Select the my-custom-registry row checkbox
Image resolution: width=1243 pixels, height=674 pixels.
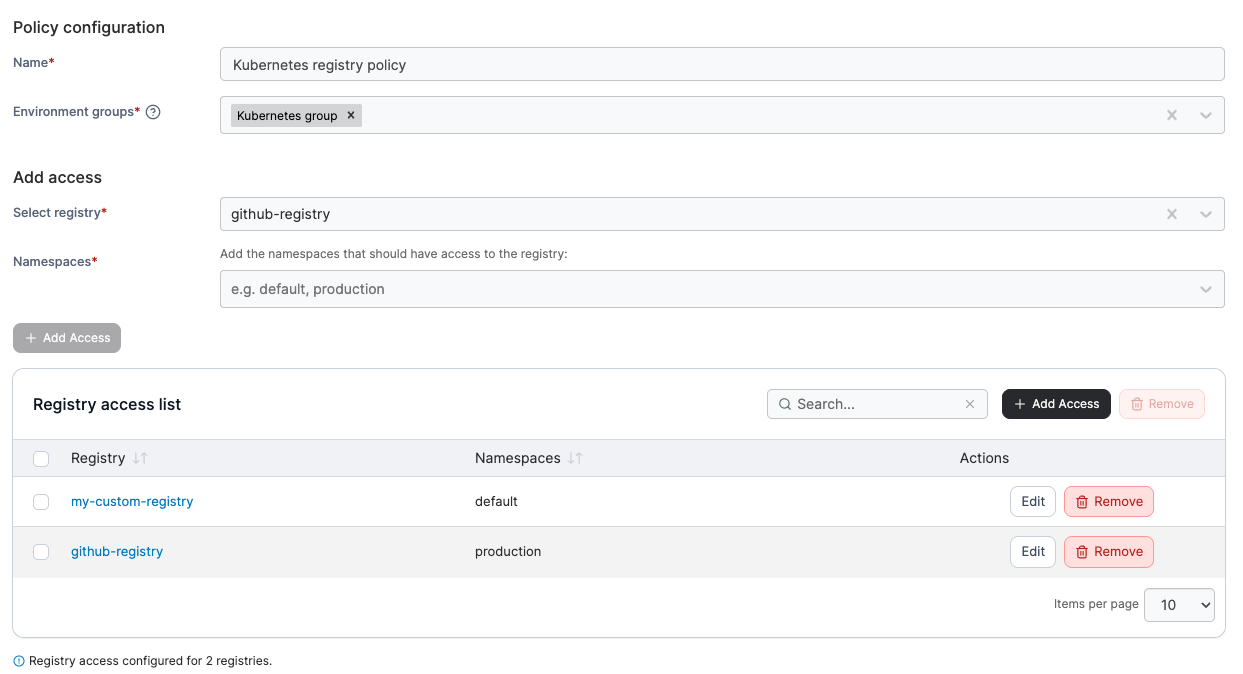click(41, 502)
